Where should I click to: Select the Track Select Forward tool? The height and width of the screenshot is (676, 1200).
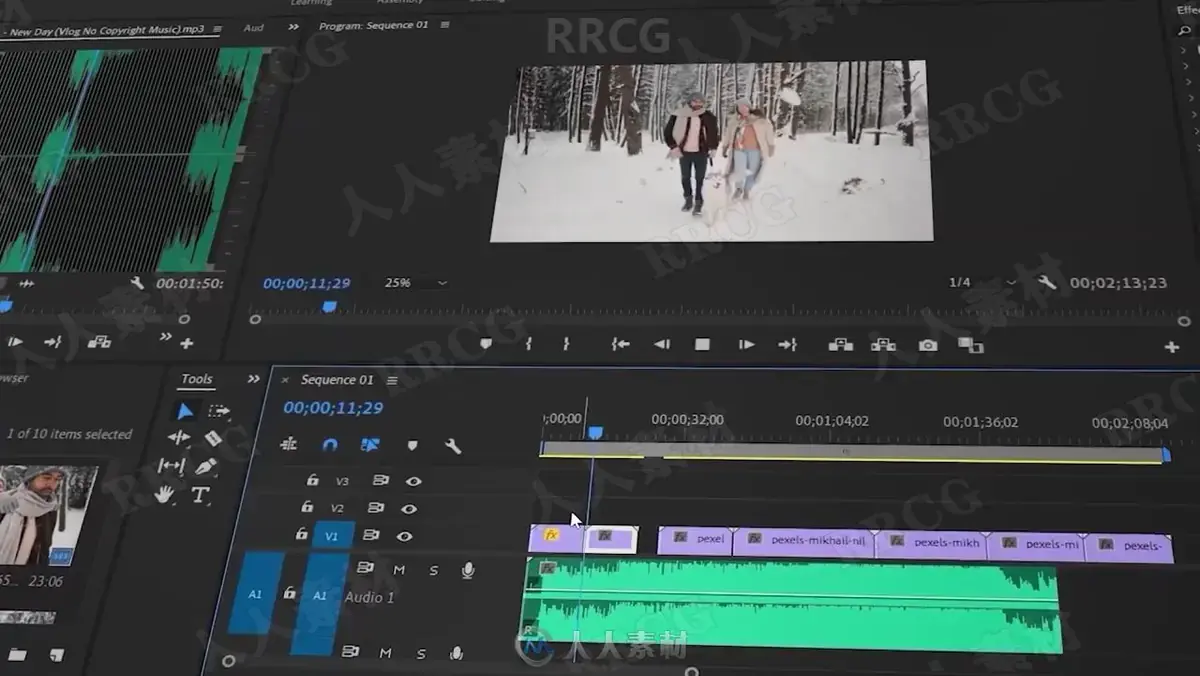point(219,411)
